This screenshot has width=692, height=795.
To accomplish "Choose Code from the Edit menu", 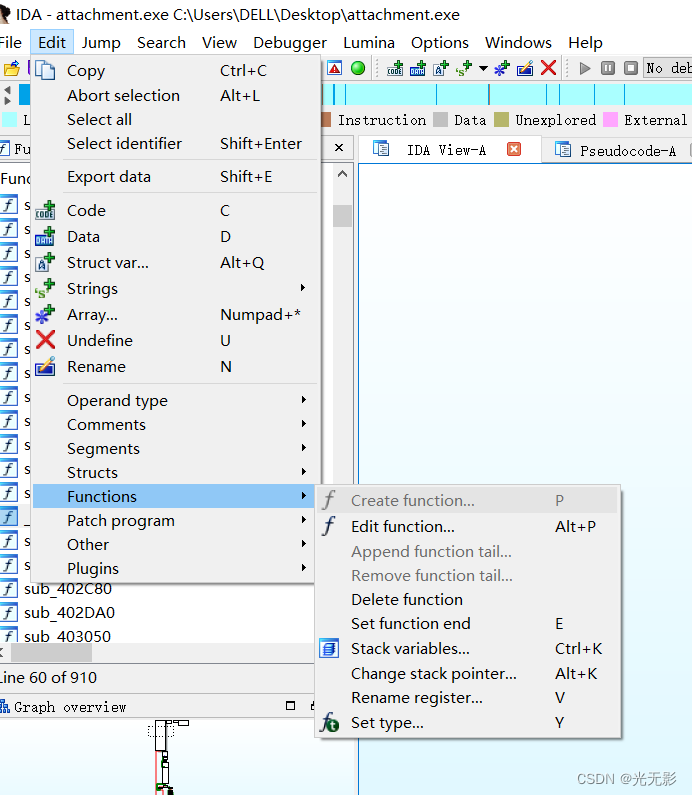I will 174,210.
